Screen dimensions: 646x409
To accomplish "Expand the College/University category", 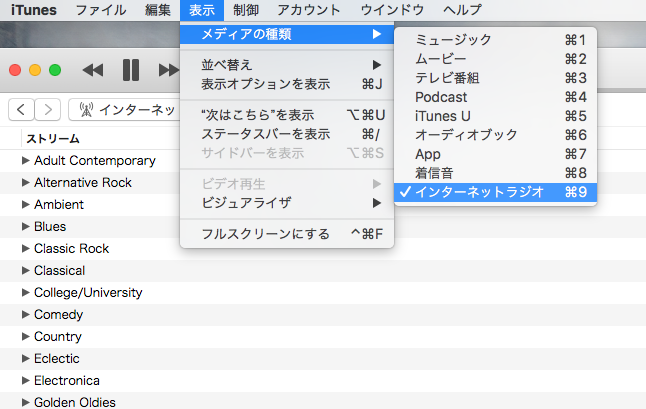I will (x=26, y=292).
